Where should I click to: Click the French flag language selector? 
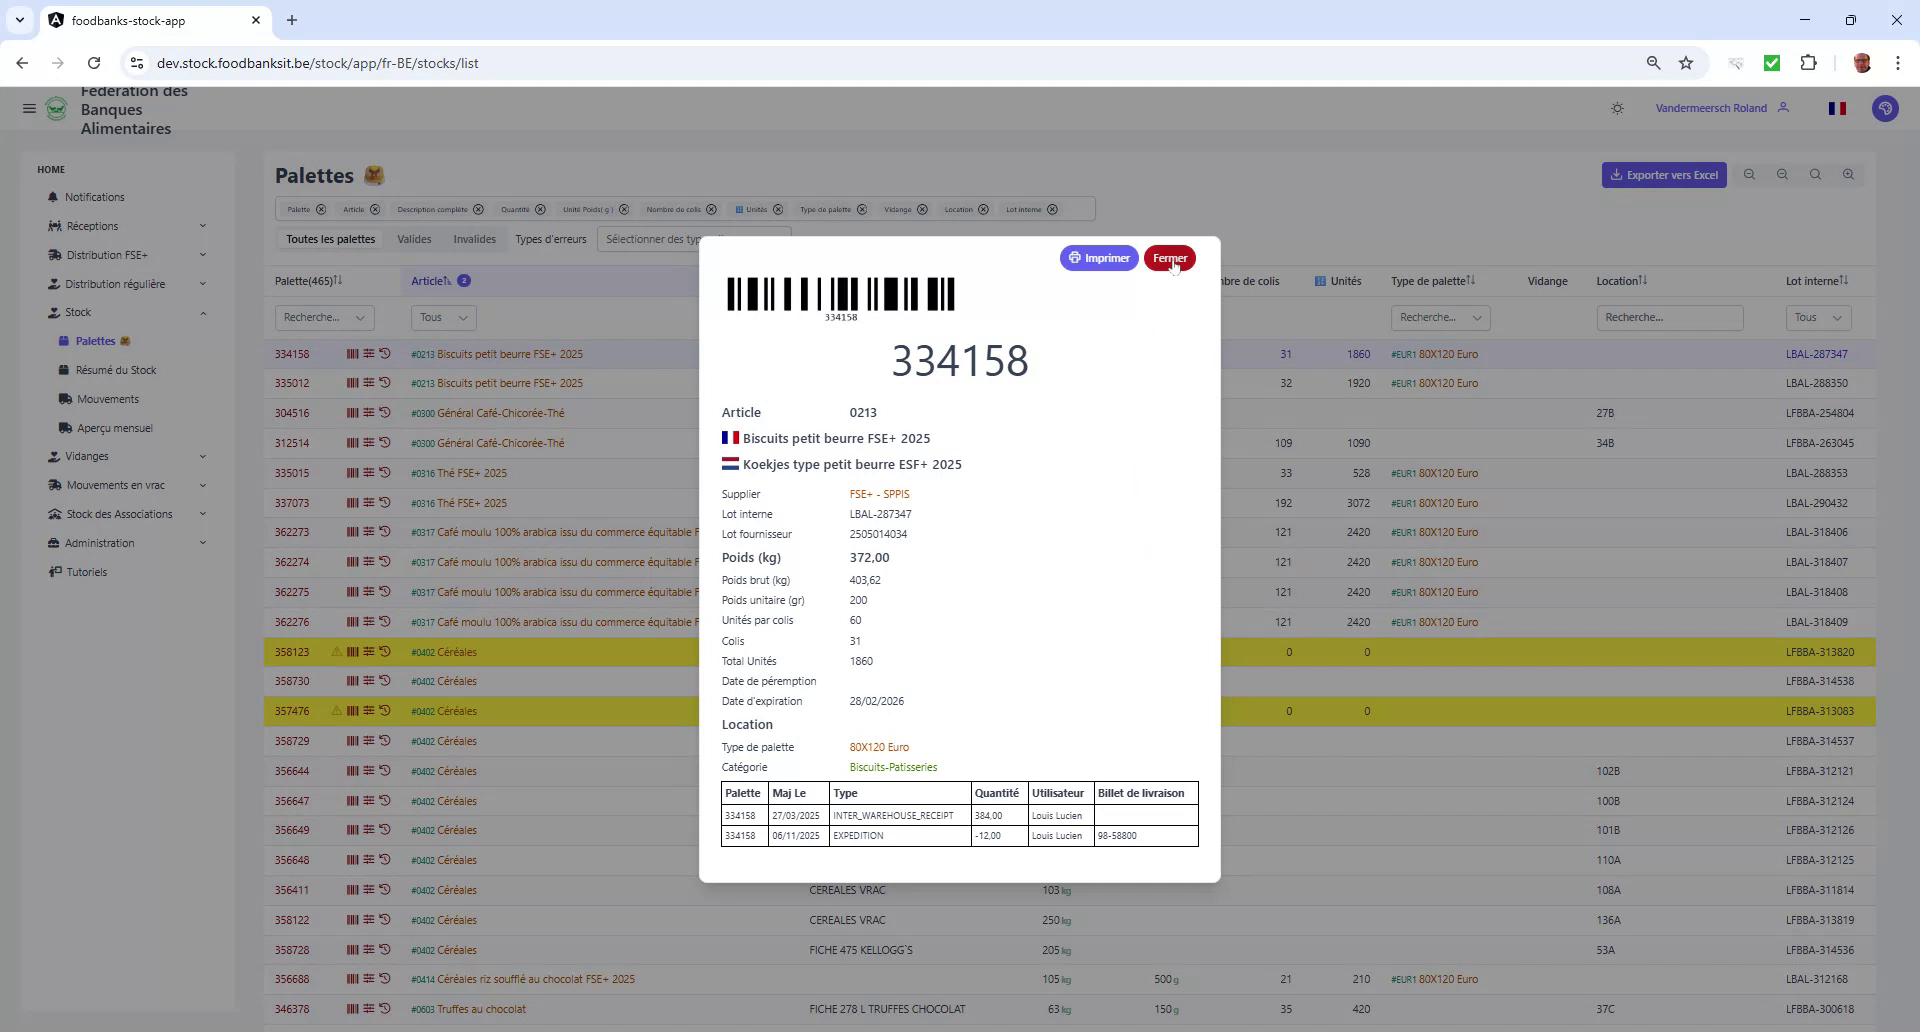1837,108
